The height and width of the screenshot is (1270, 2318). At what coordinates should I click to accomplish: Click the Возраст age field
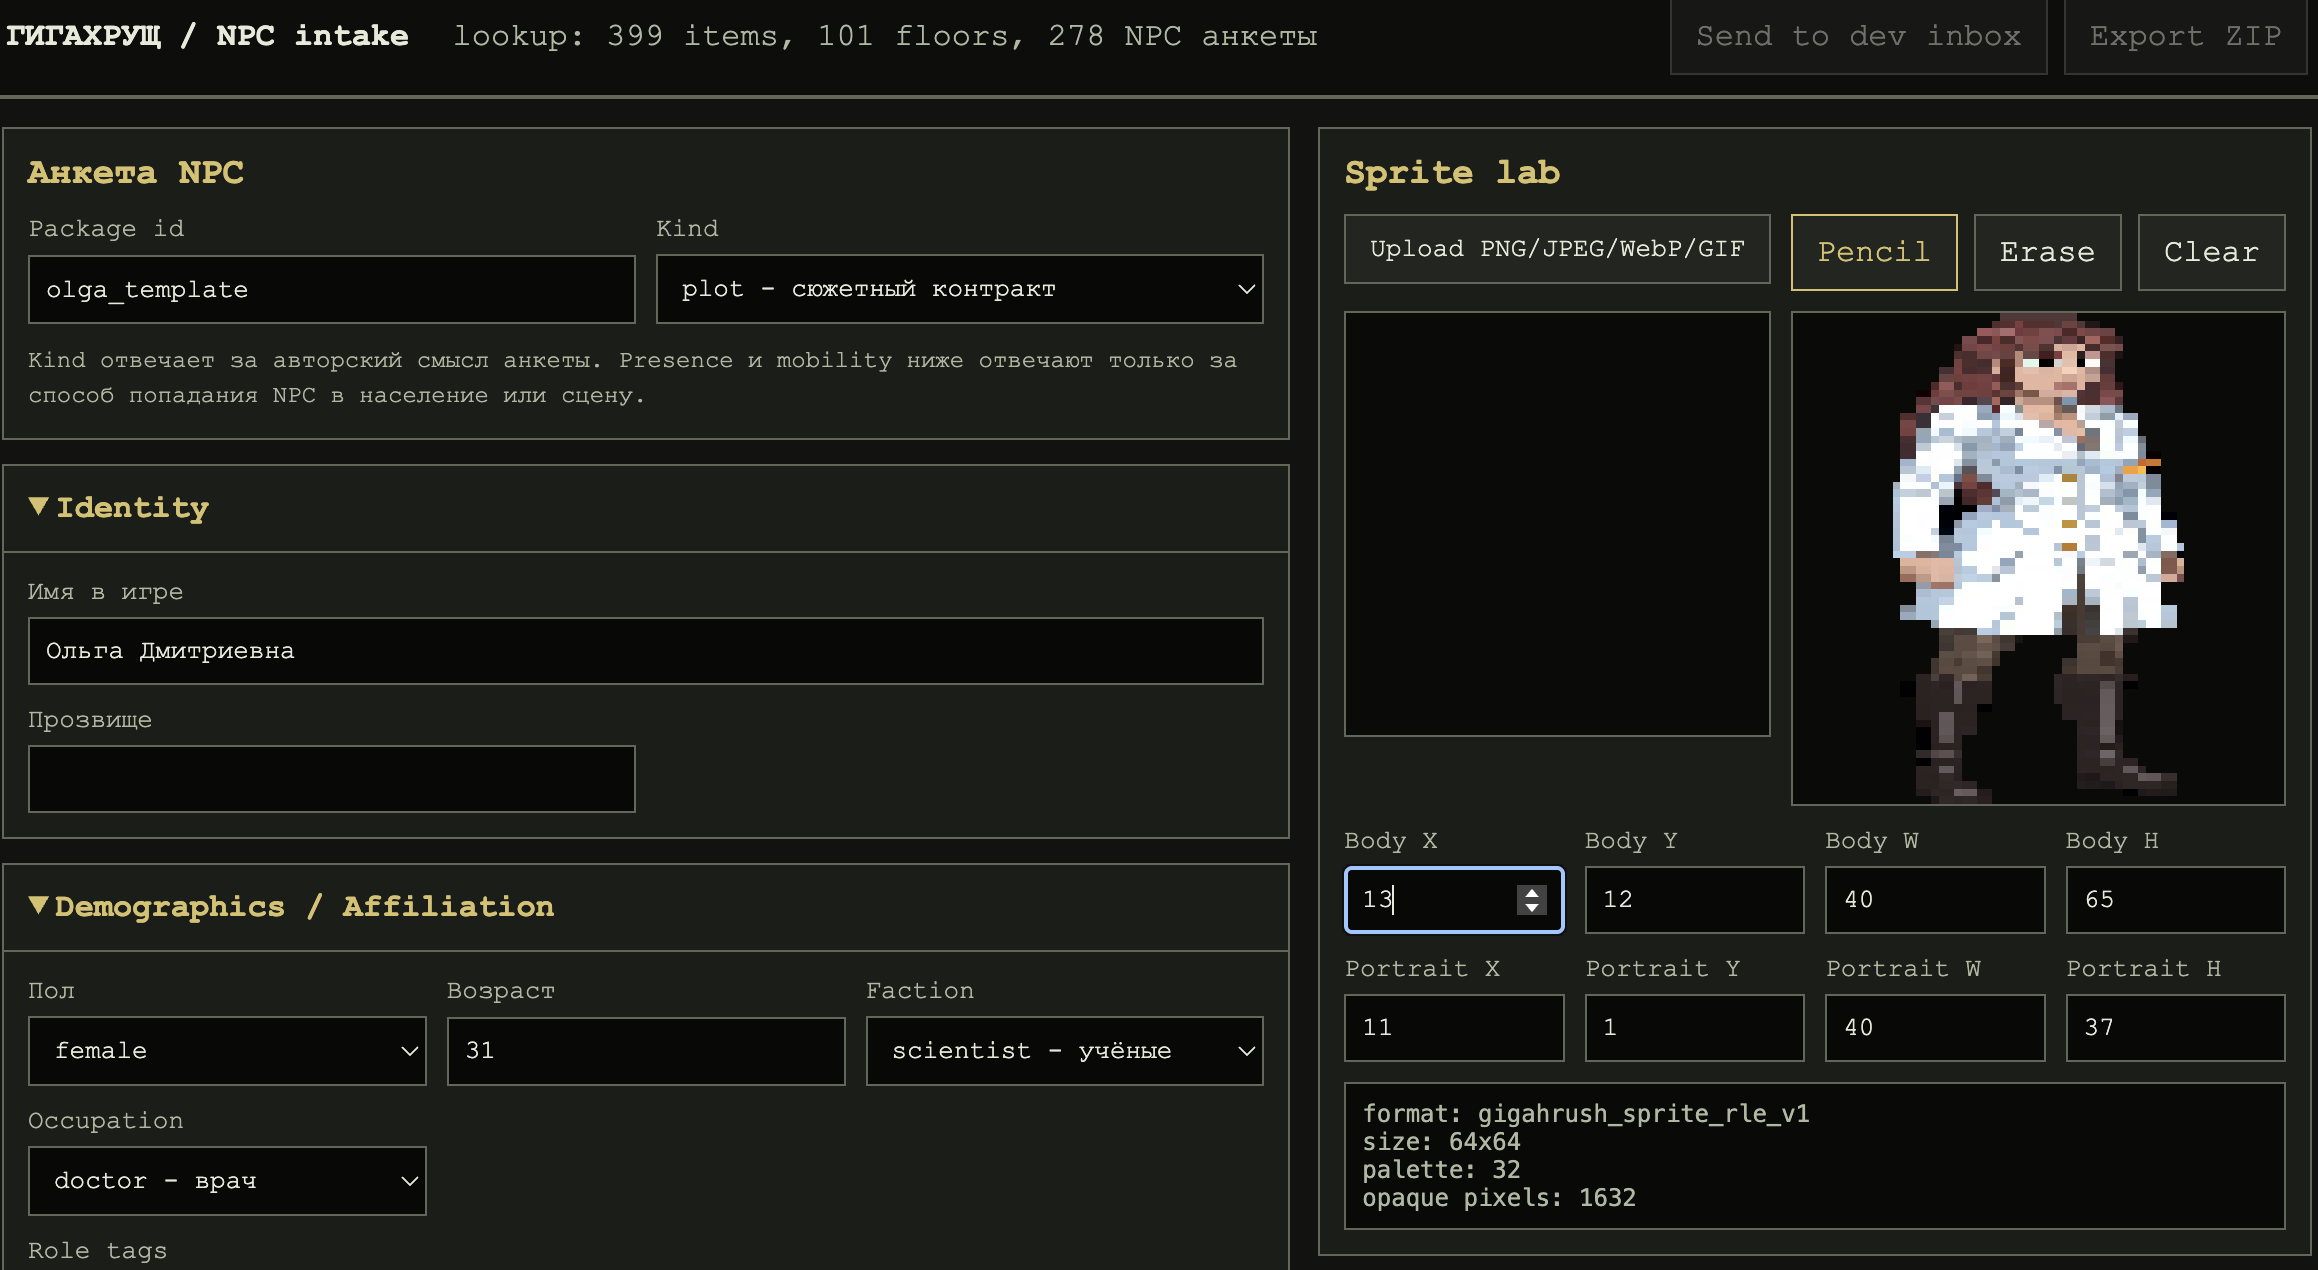click(x=645, y=1050)
